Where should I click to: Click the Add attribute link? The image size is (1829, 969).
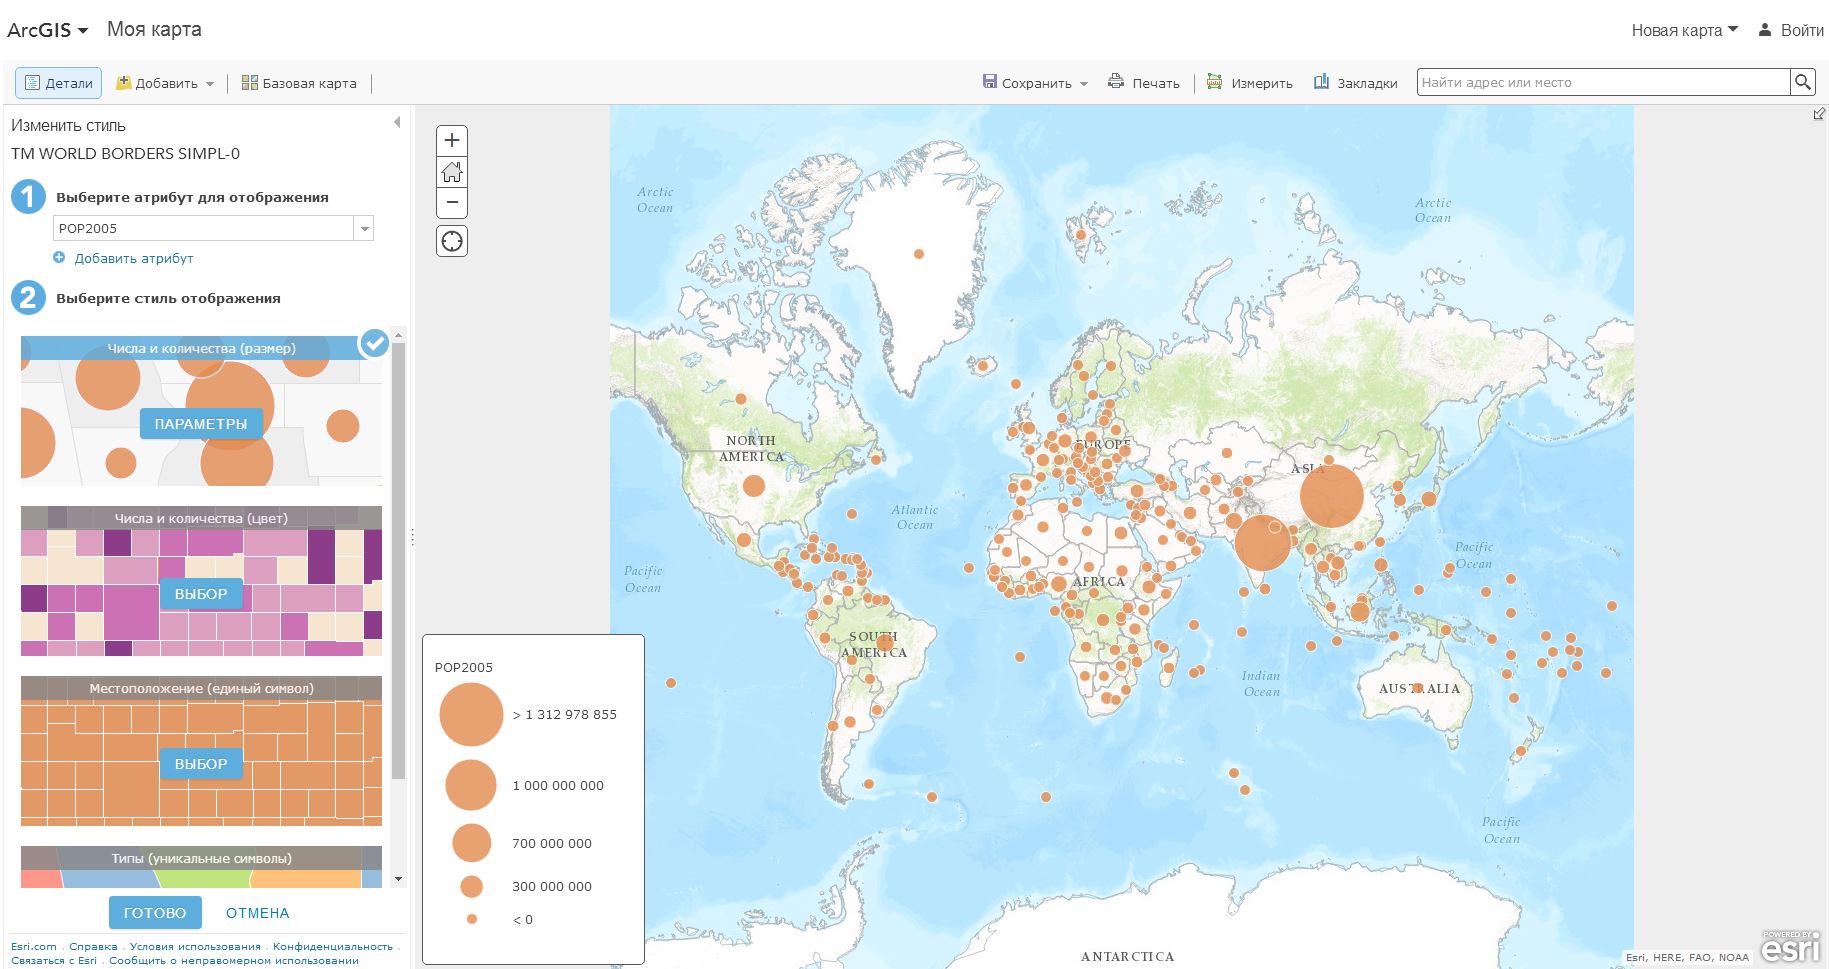133,258
